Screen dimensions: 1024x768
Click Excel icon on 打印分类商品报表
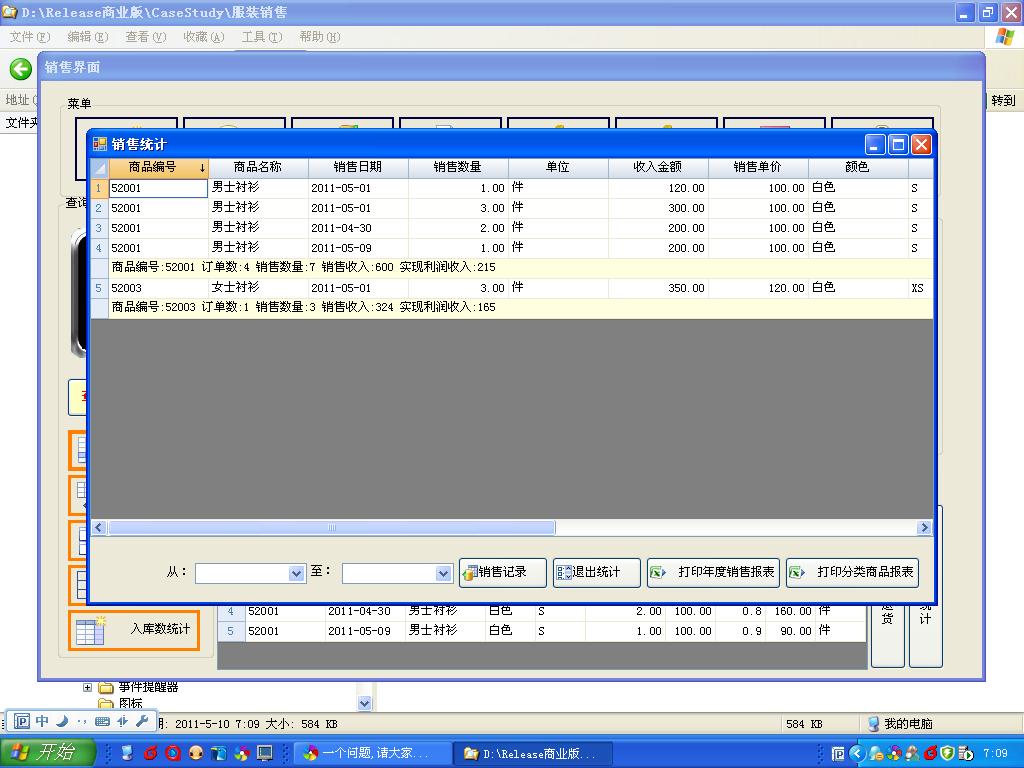click(x=797, y=573)
